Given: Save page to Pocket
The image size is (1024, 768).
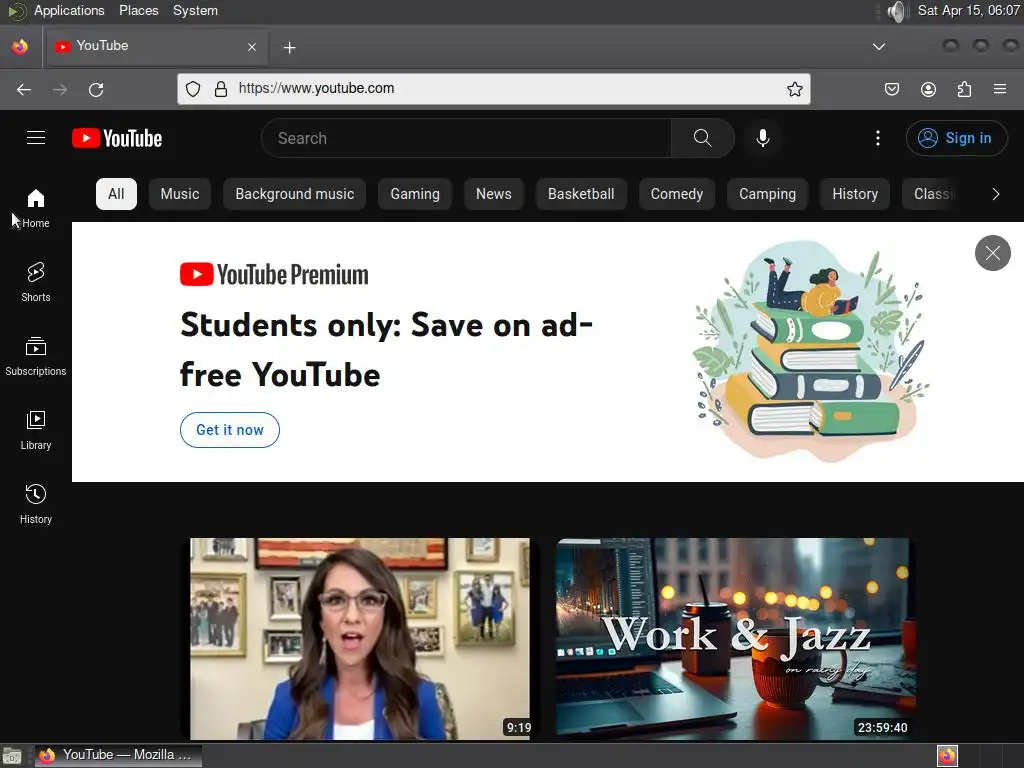Looking at the screenshot, I should pos(891,89).
